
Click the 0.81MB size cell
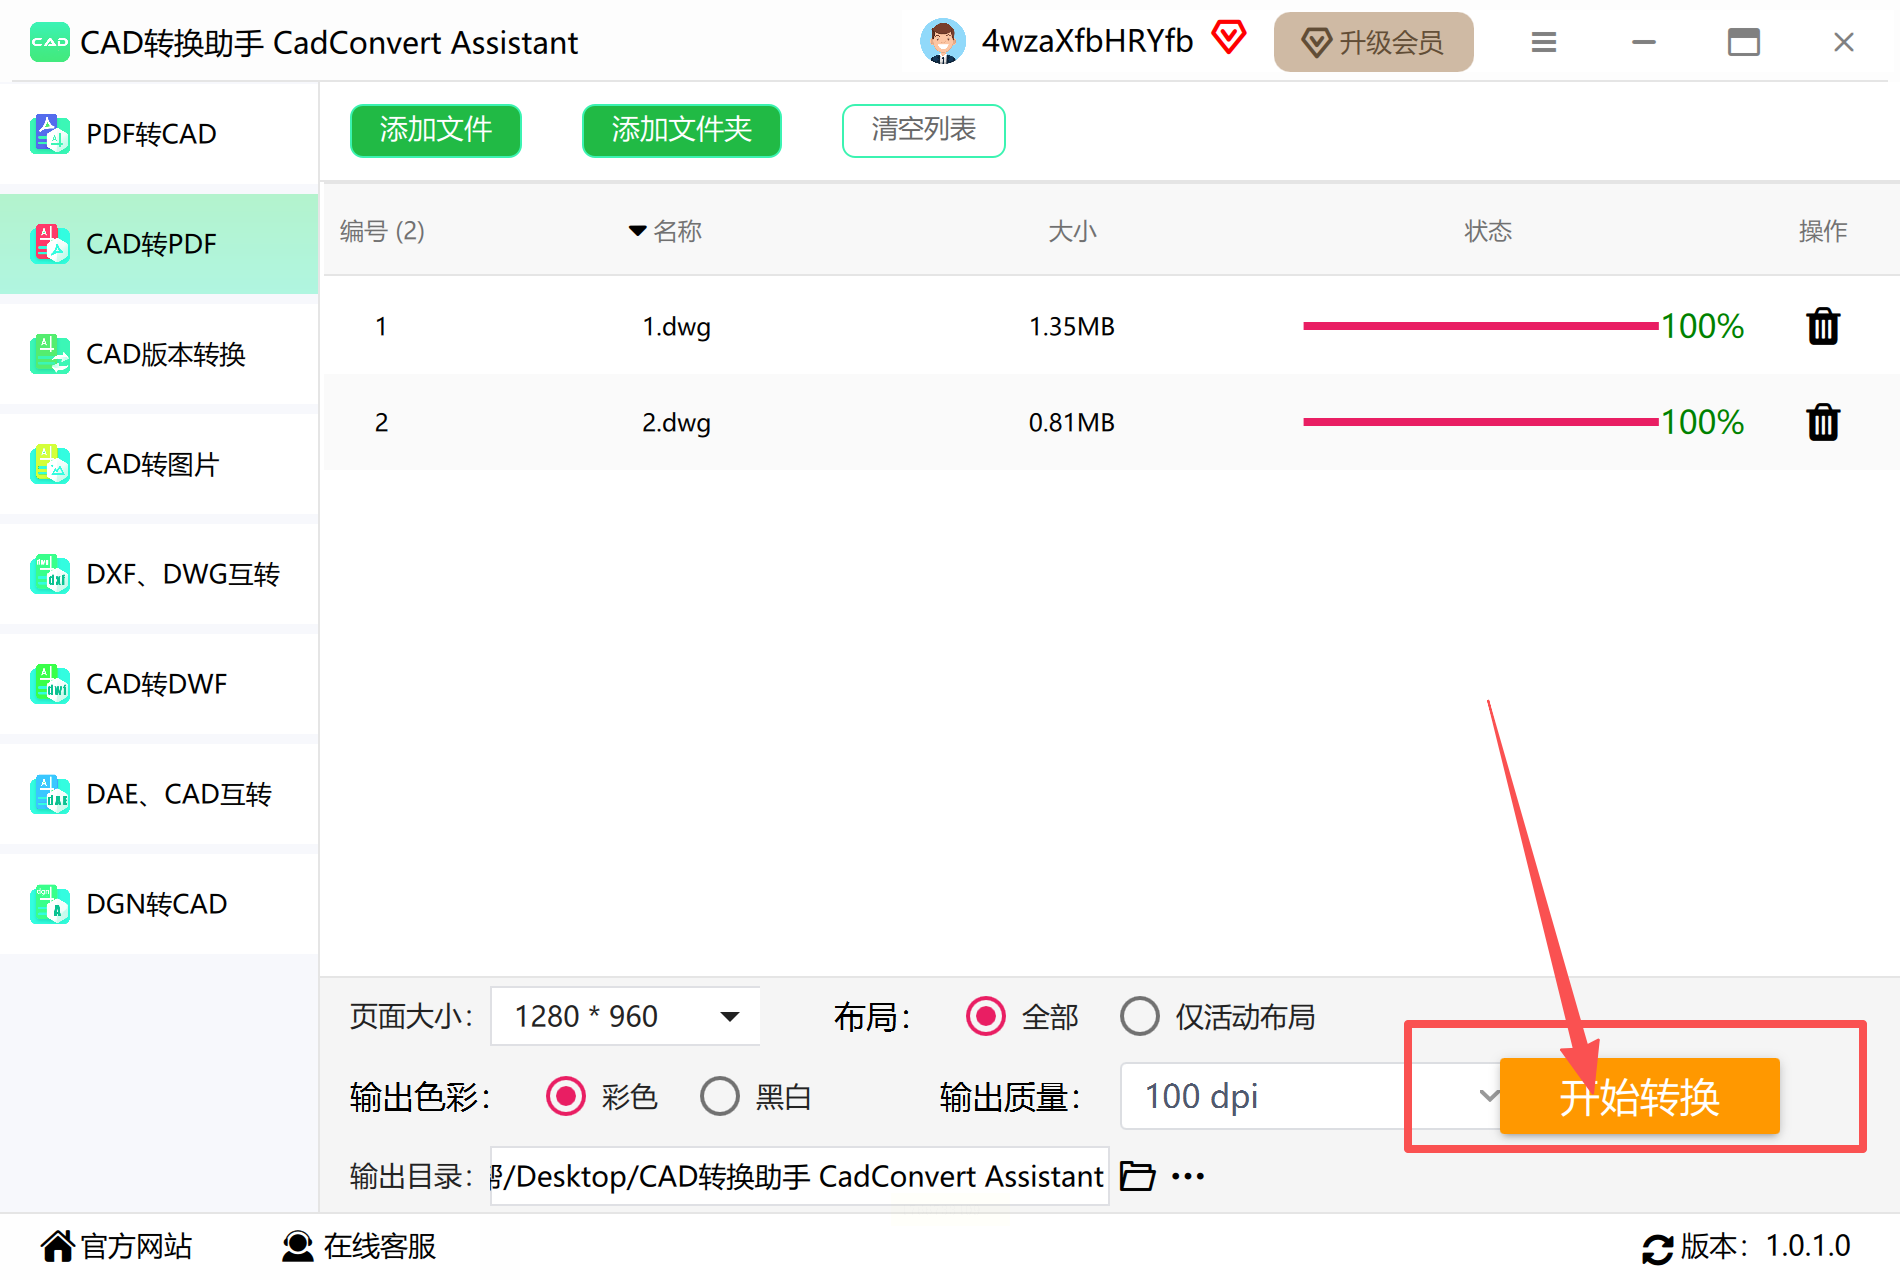pos(1071,423)
